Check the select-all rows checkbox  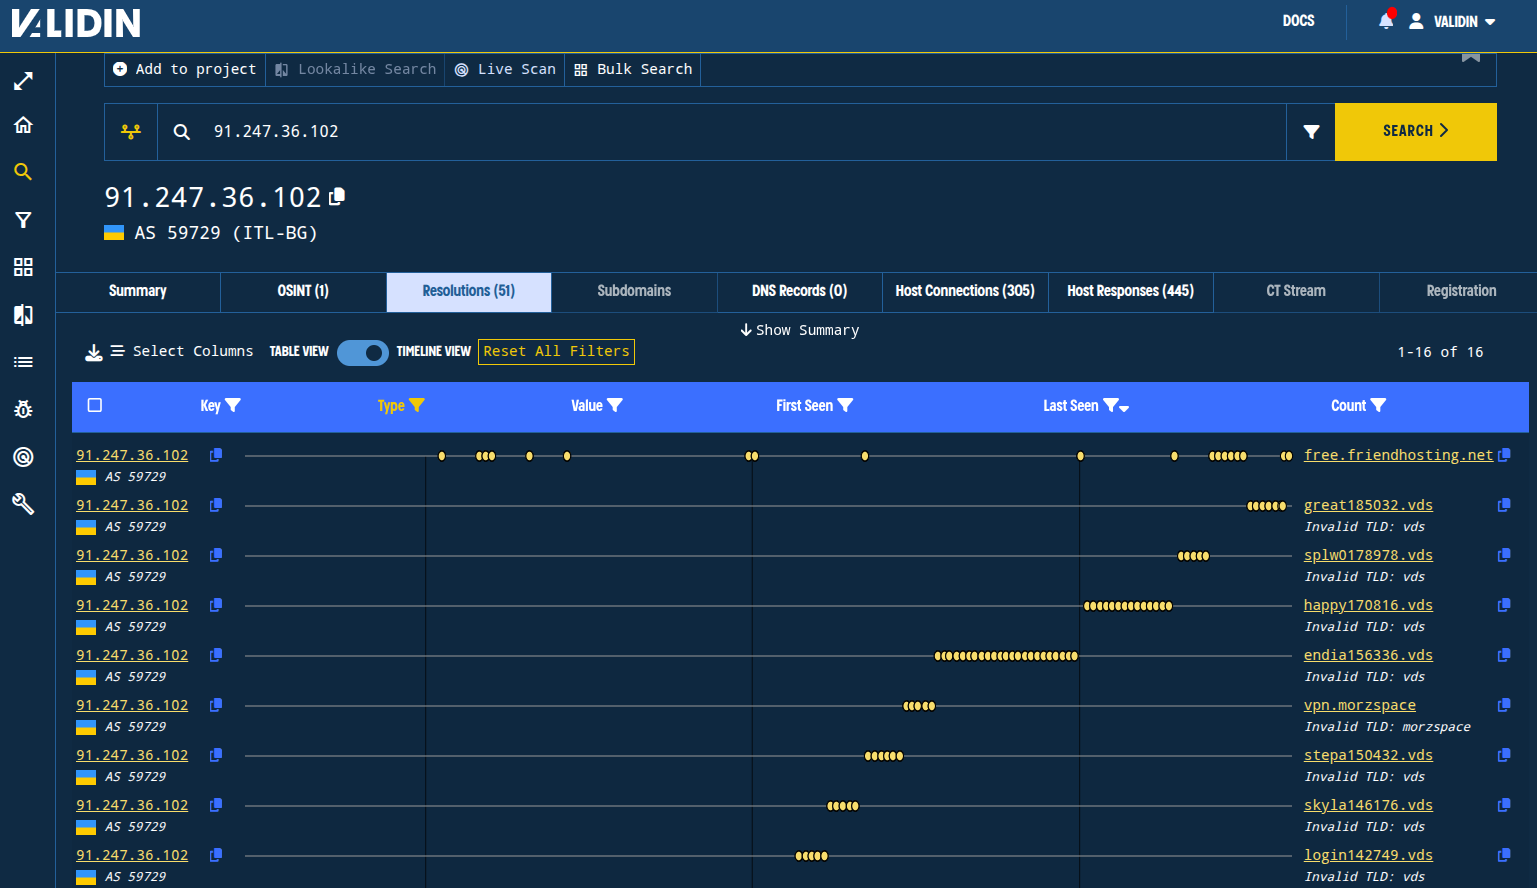point(95,405)
